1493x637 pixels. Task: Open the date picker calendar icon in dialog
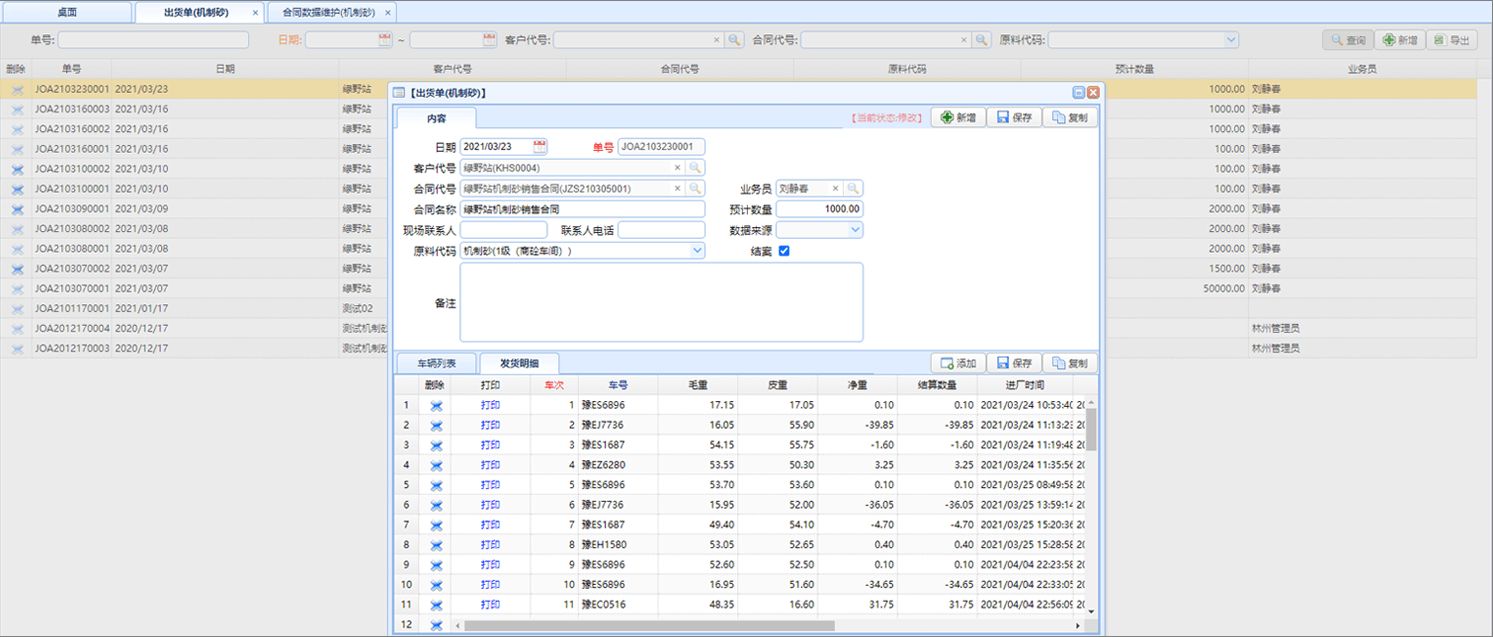coord(540,147)
